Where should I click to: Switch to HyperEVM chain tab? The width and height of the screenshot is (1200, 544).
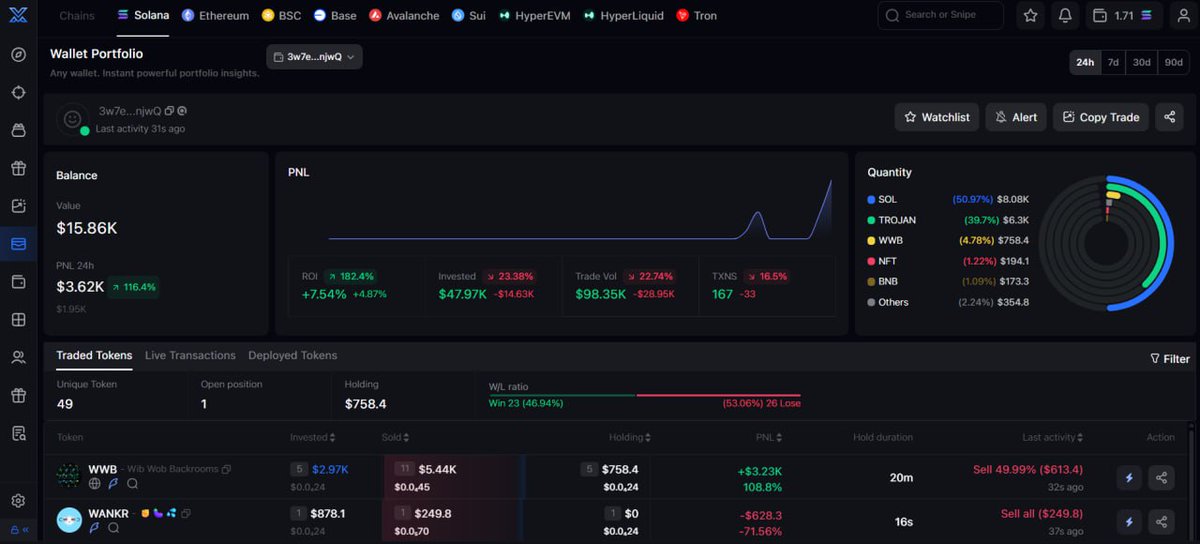point(535,16)
